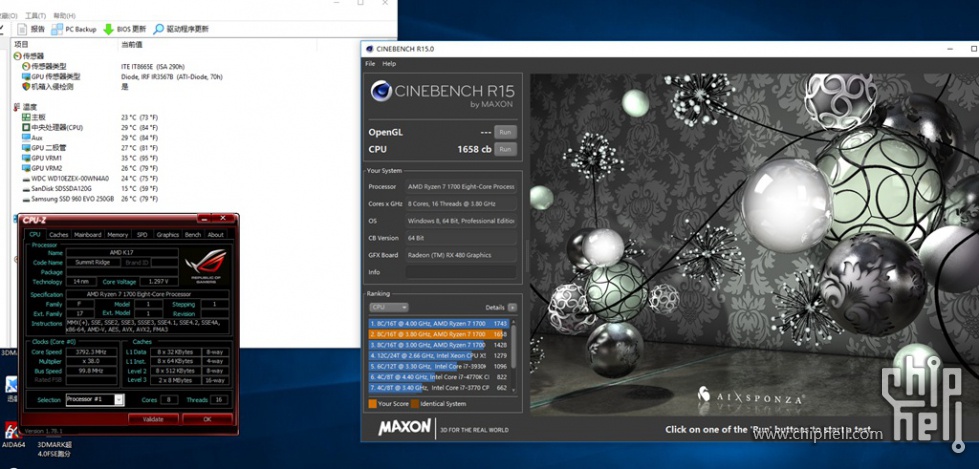
Task: Click the Info input field in Your System
Action: click(x=461, y=272)
